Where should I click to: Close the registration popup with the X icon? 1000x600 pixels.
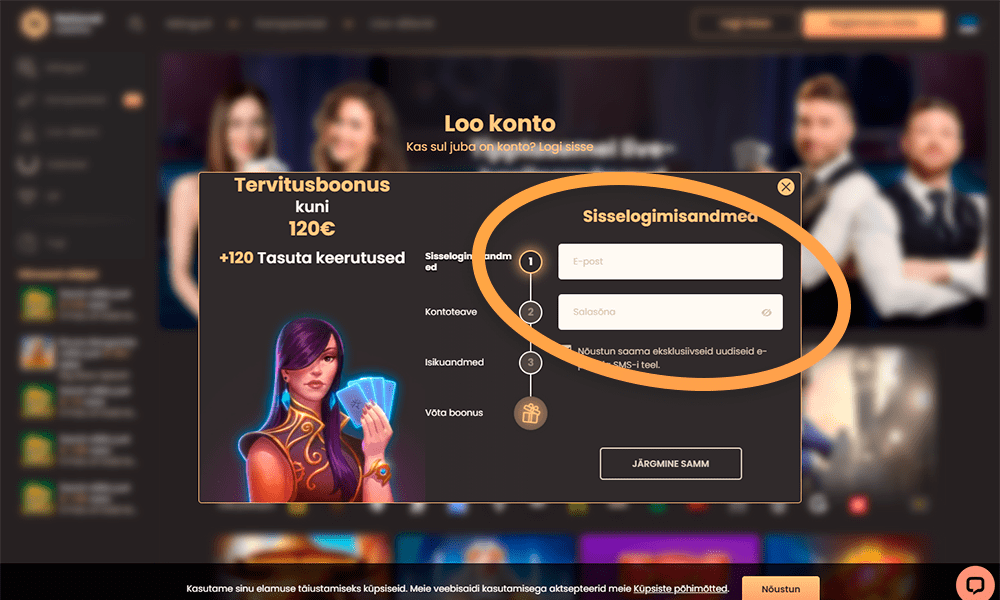tap(786, 186)
